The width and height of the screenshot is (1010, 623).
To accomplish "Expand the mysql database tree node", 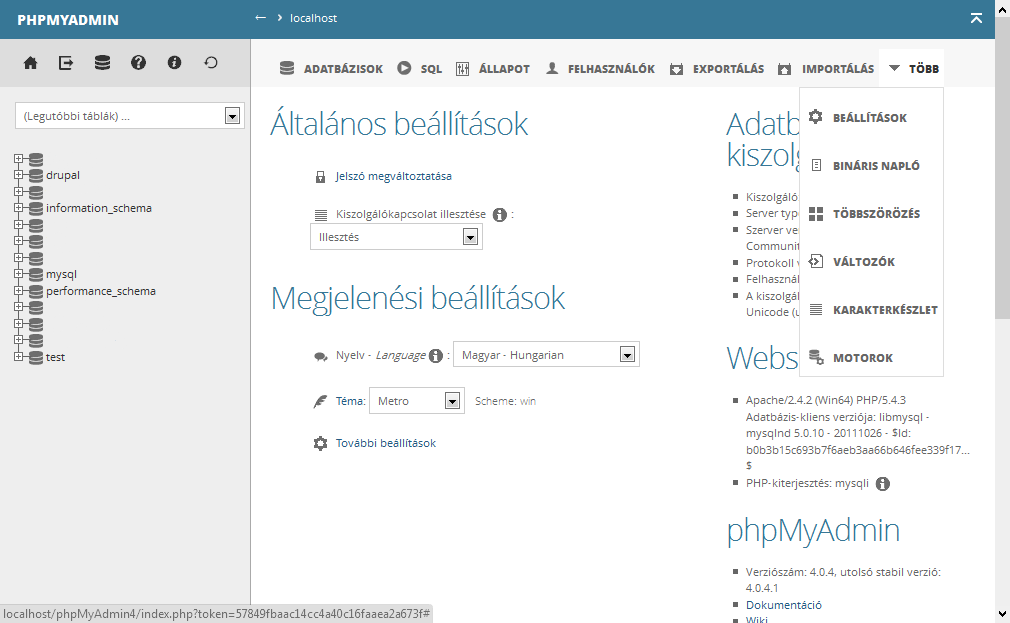I will tap(18, 273).
